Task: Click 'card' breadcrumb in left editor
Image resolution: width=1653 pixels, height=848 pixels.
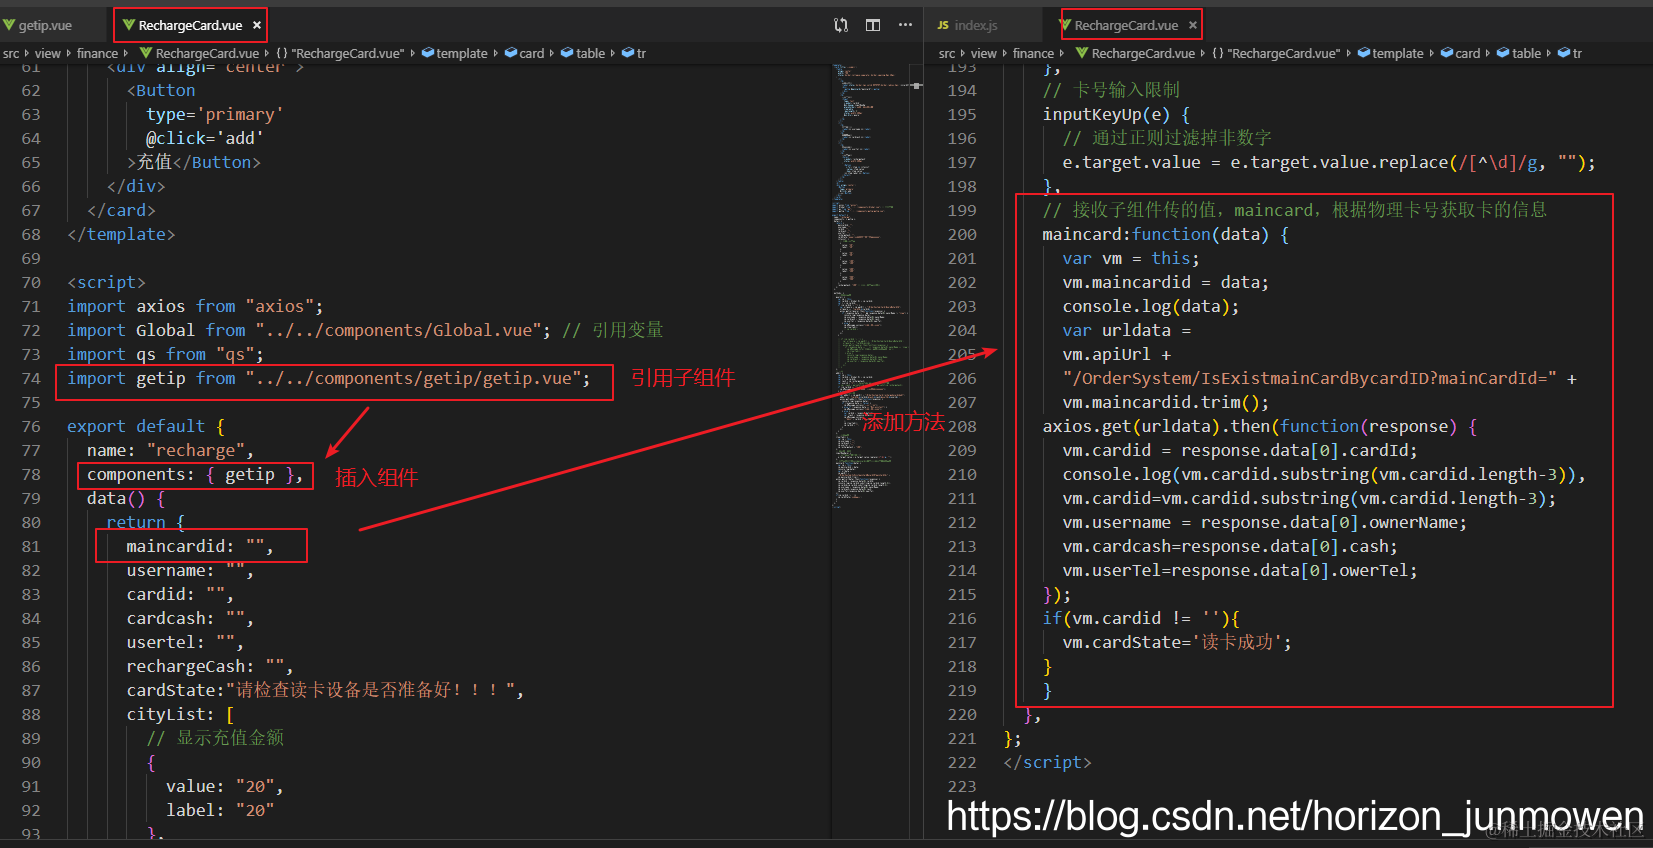Action: (x=532, y=53)
